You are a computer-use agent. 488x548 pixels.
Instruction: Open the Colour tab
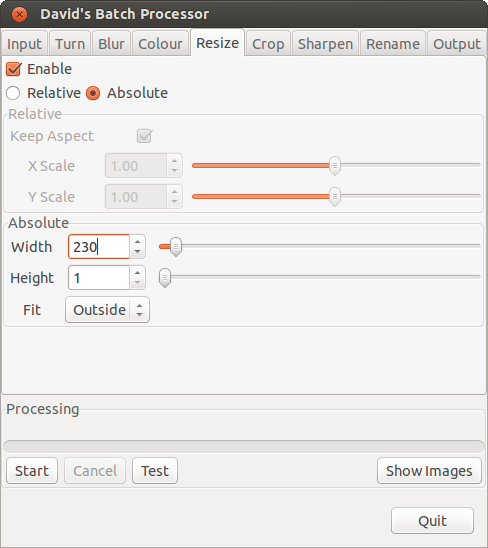click(x=160, y=44)
